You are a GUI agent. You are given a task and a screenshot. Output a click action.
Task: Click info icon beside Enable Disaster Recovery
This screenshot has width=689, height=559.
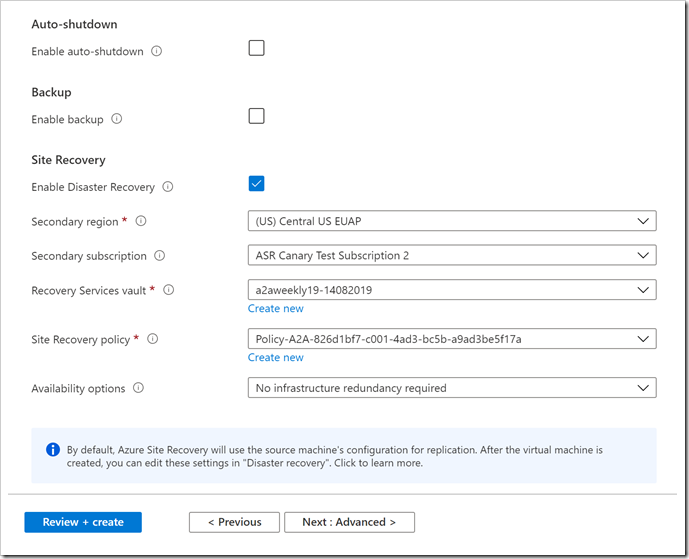[x=168, y=187]
